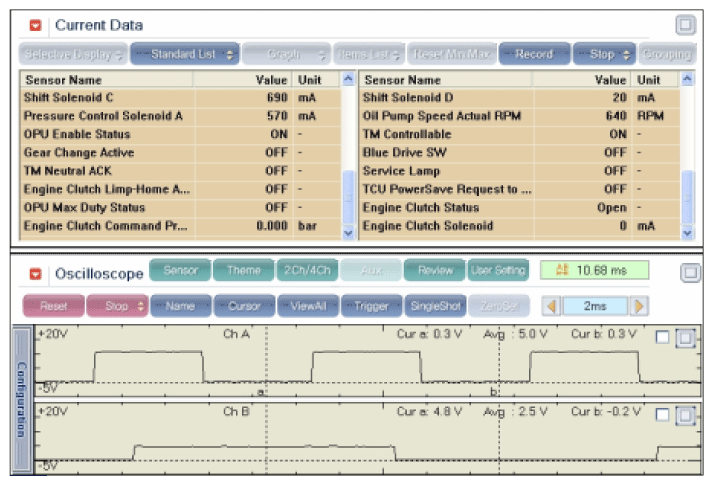The width and height of the screenshot is (713, 485).
Task: Select the Engine Clutch Solenoid row
Action: click(x=520, y=226)
